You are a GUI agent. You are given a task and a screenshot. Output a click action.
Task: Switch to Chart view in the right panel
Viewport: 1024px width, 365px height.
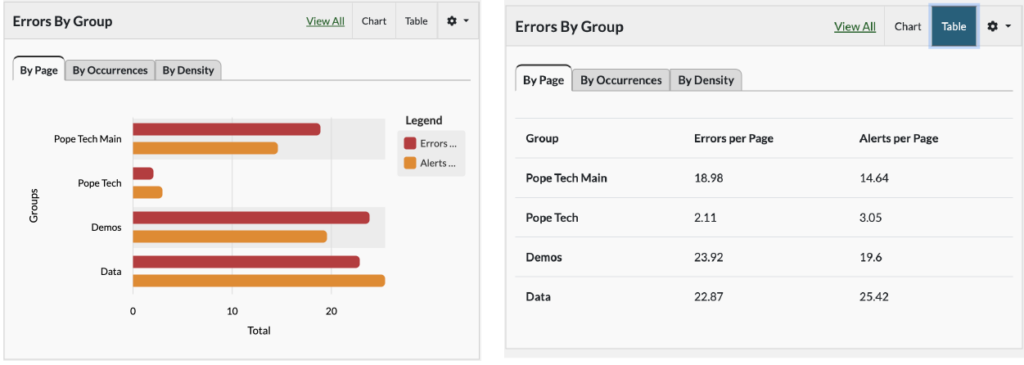[x=908, y=26]
